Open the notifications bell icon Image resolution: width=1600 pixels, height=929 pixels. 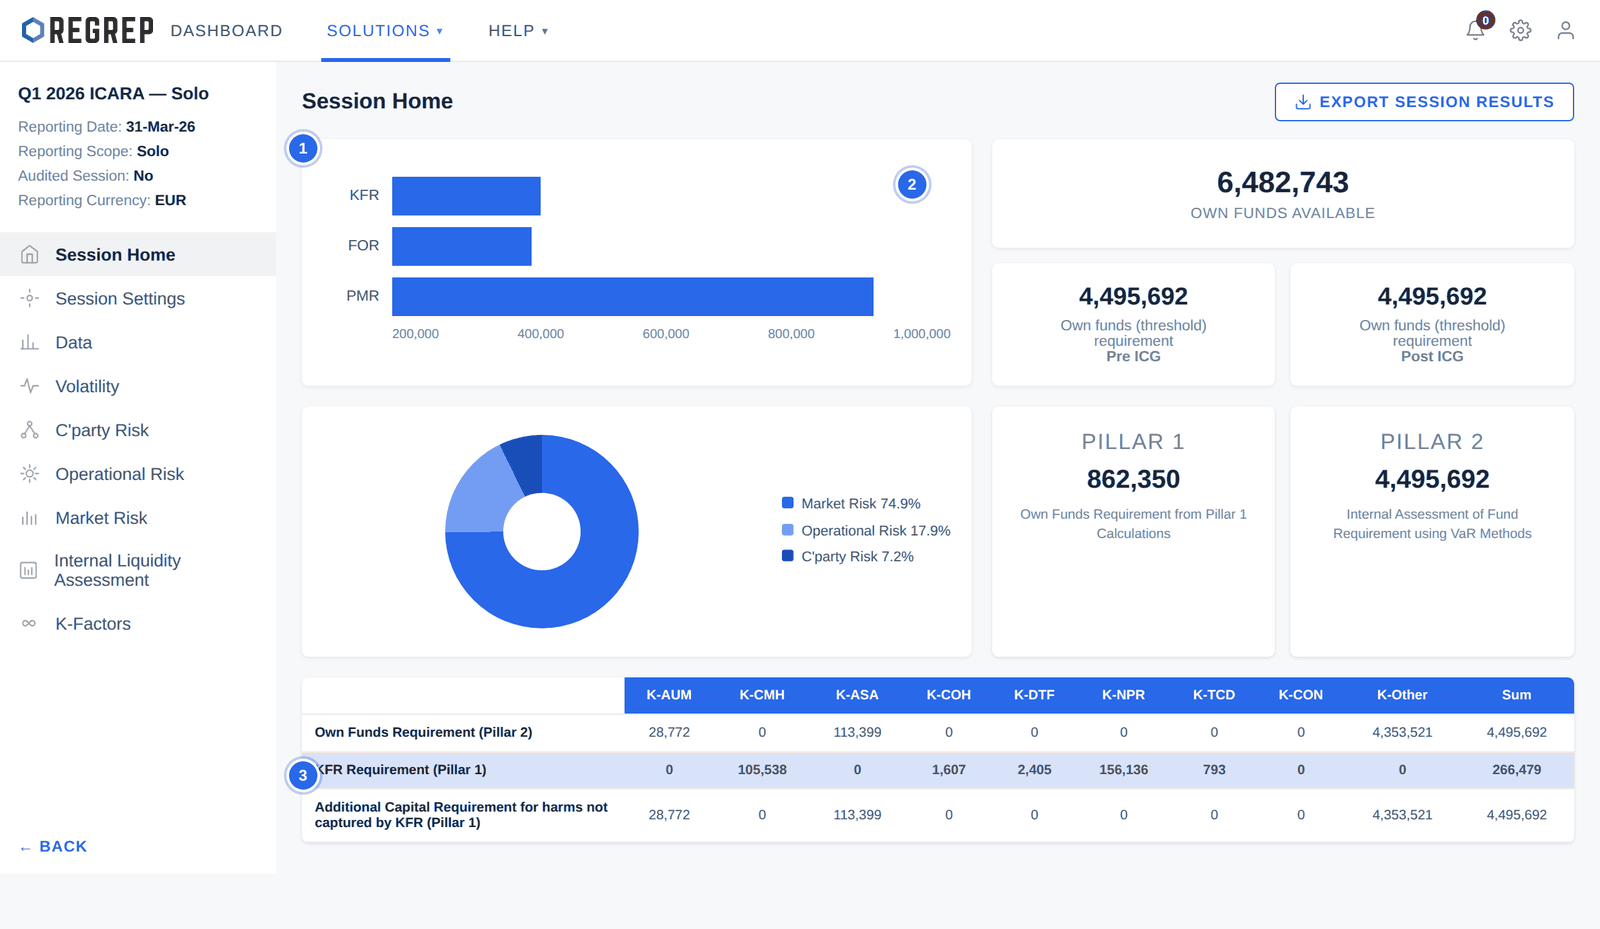point(1475,30)
